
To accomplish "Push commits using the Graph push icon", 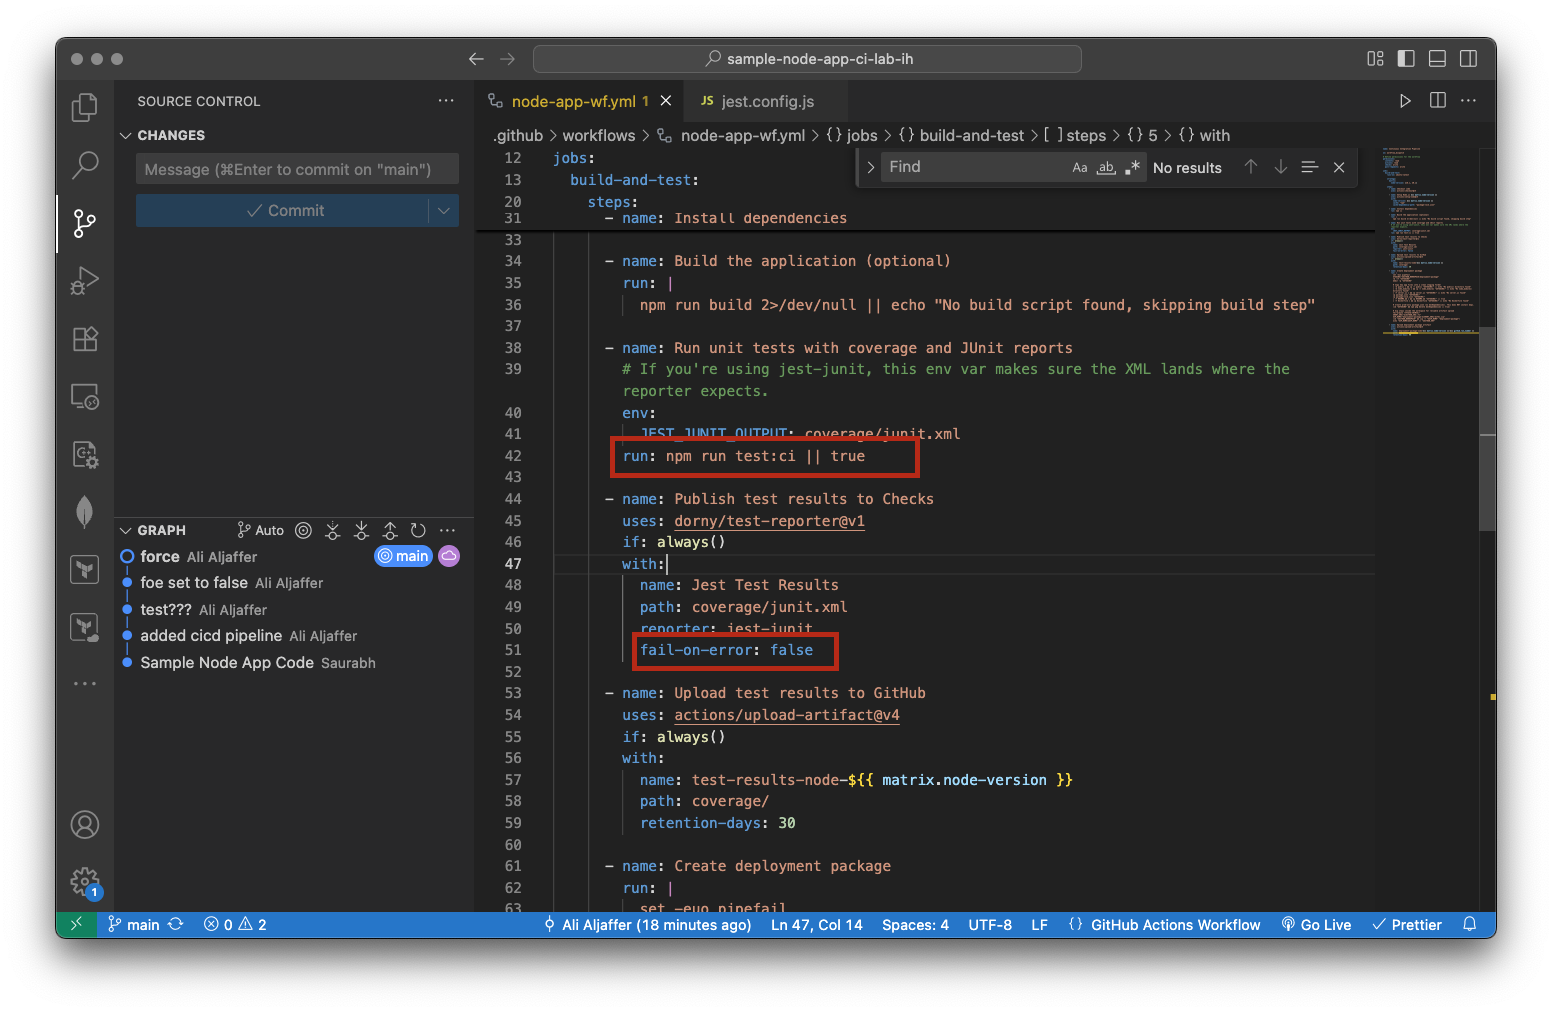I will (389, 530).
